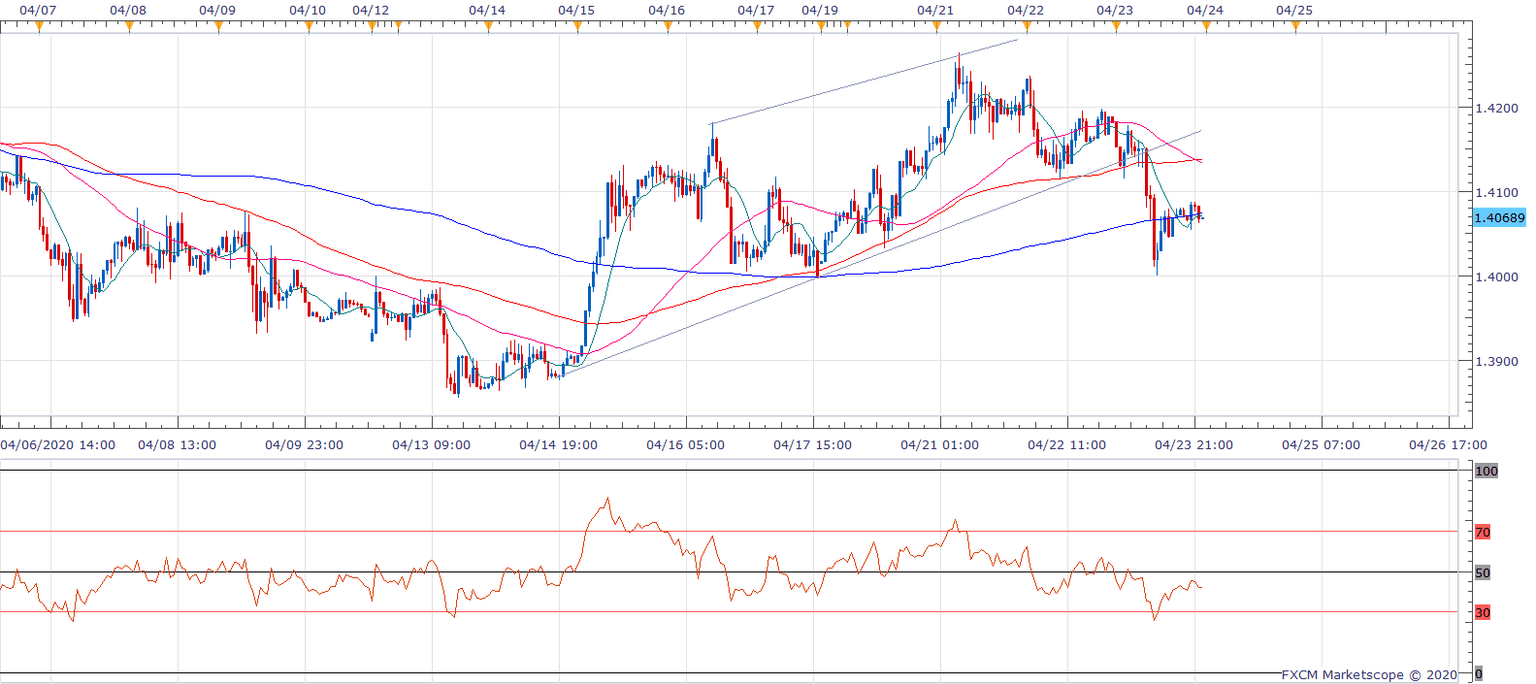1536x684 pixels.
Task: Click the orange marker under 04/22
Action: [x=1026, y=27]
